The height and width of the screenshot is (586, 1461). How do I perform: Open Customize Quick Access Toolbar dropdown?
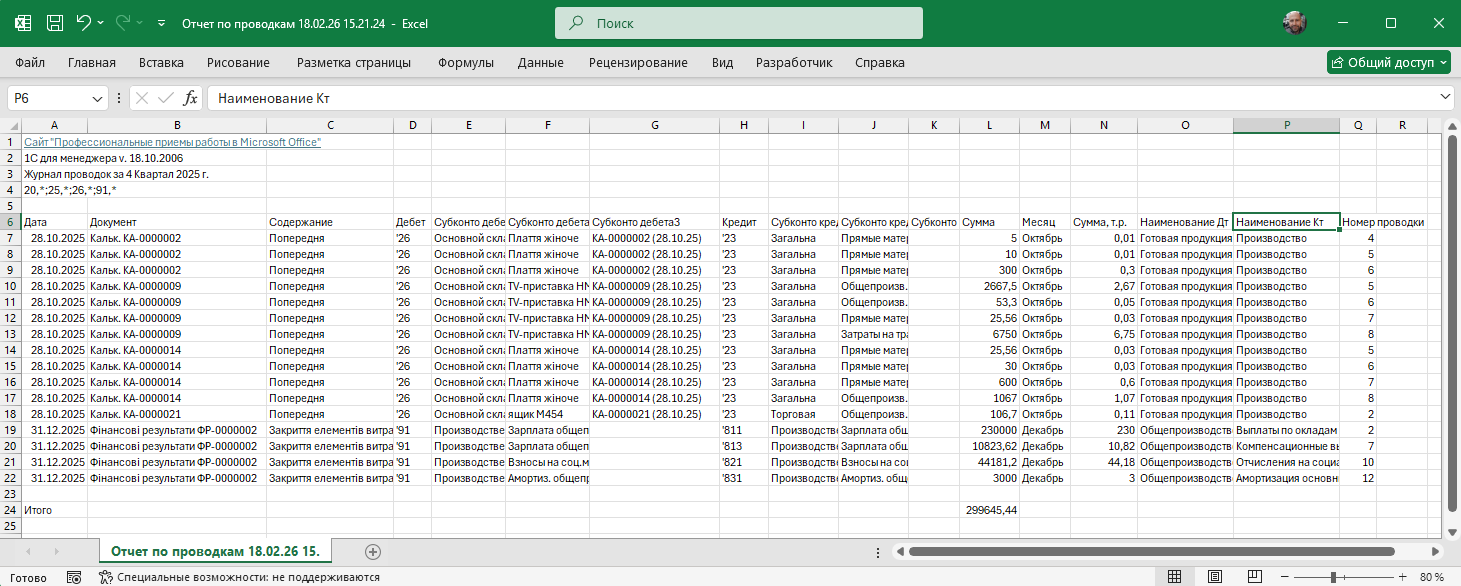pos(163,22)
